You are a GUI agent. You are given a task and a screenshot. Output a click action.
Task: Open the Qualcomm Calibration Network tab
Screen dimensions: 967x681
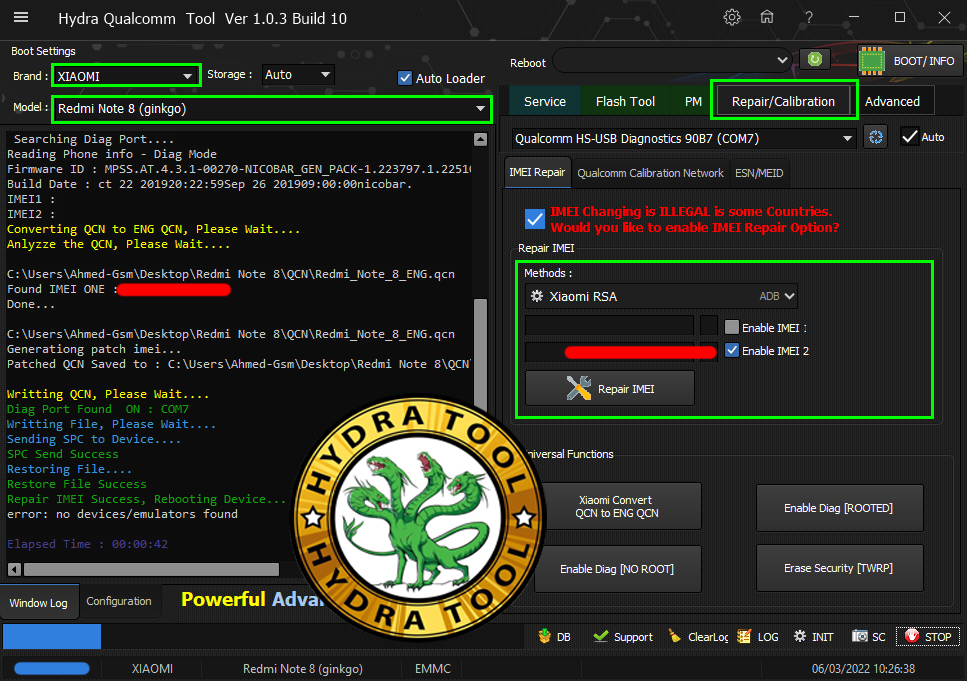coord(650,173)
